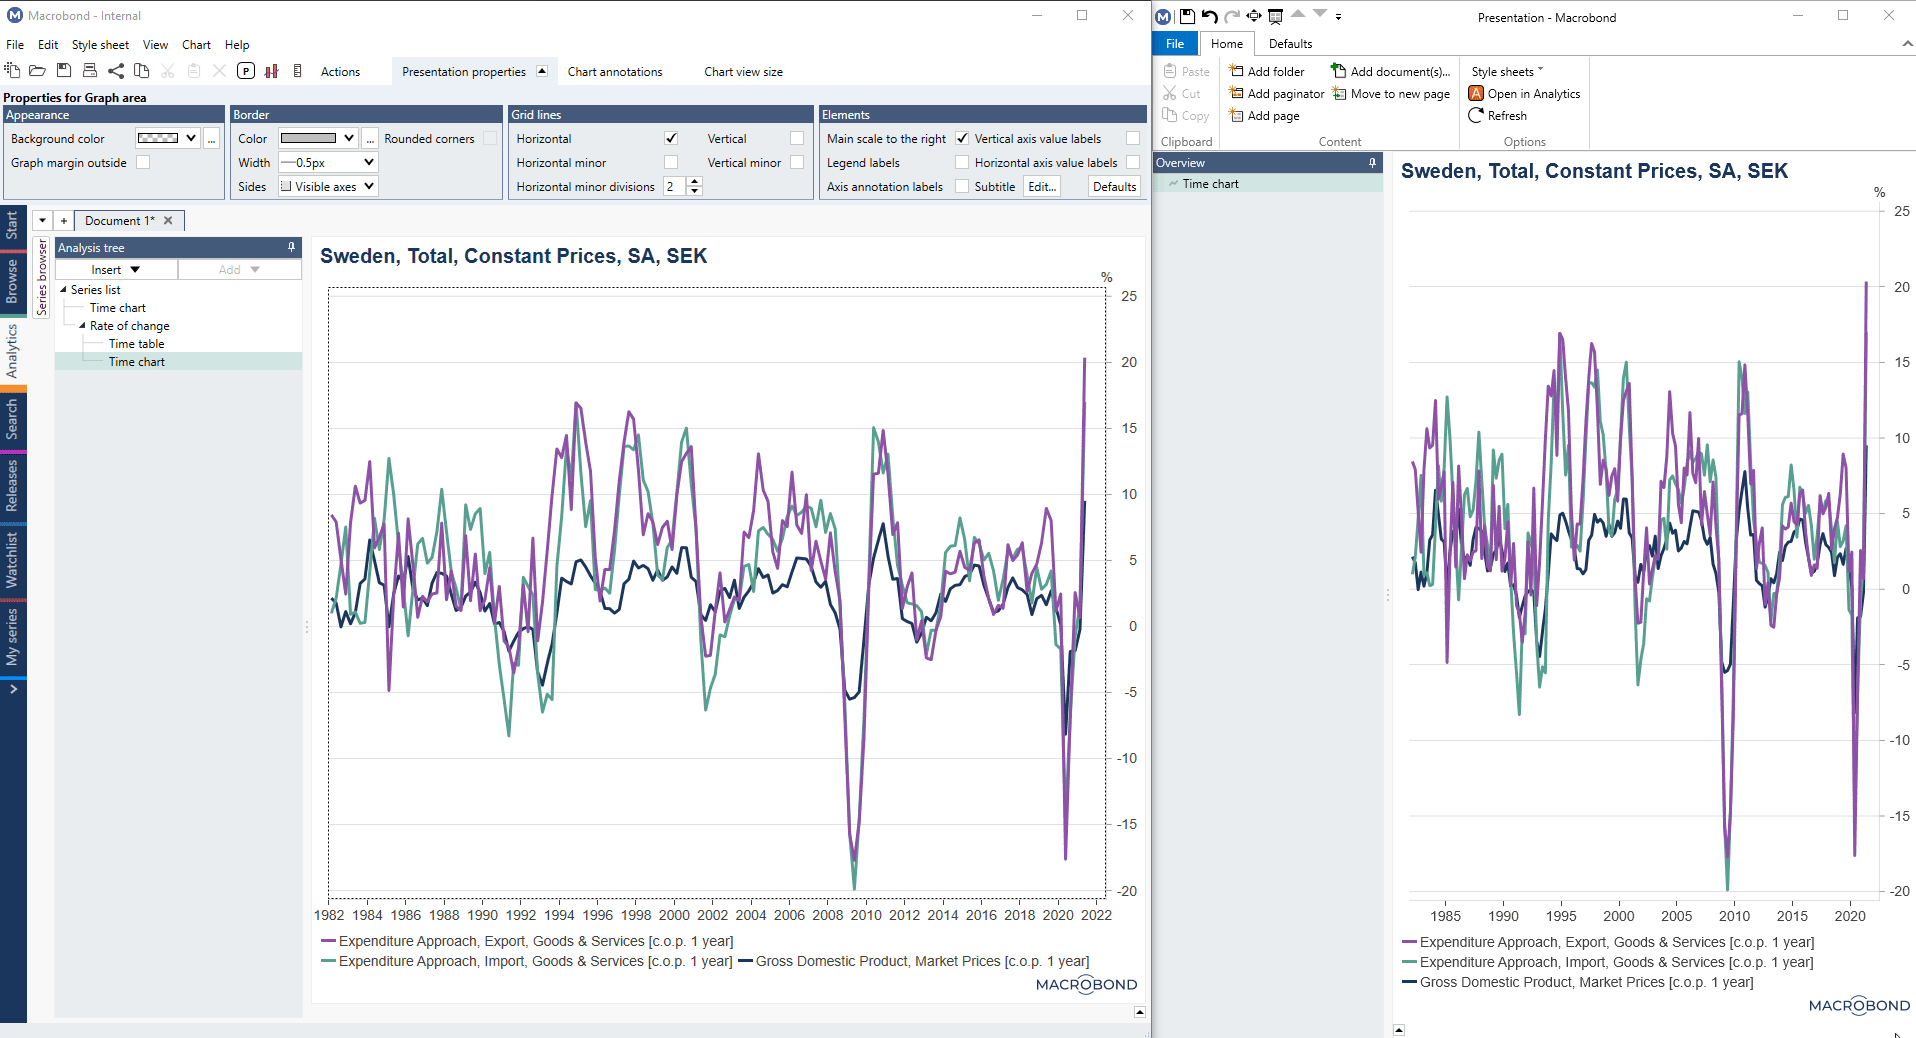Click the Defaults button in Elements panel
The width and height of the screenshot is (1916, 1038).
click(x=1113, y=186)
